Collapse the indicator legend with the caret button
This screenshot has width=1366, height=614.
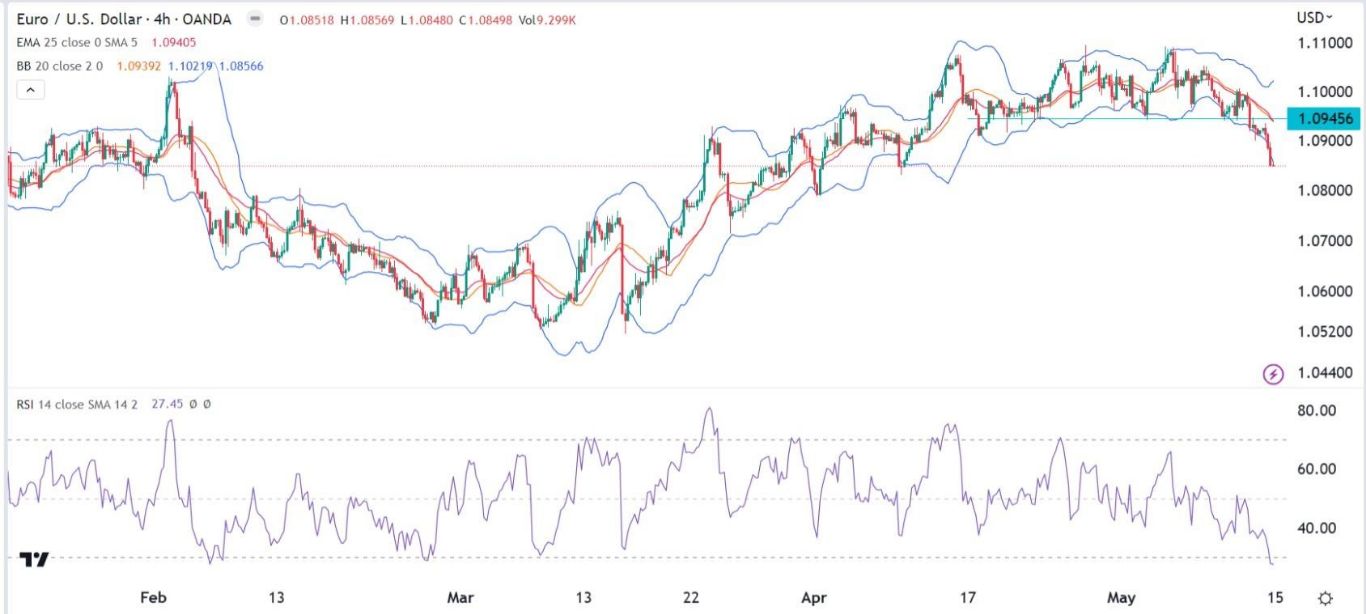click(x=30, y=91)
